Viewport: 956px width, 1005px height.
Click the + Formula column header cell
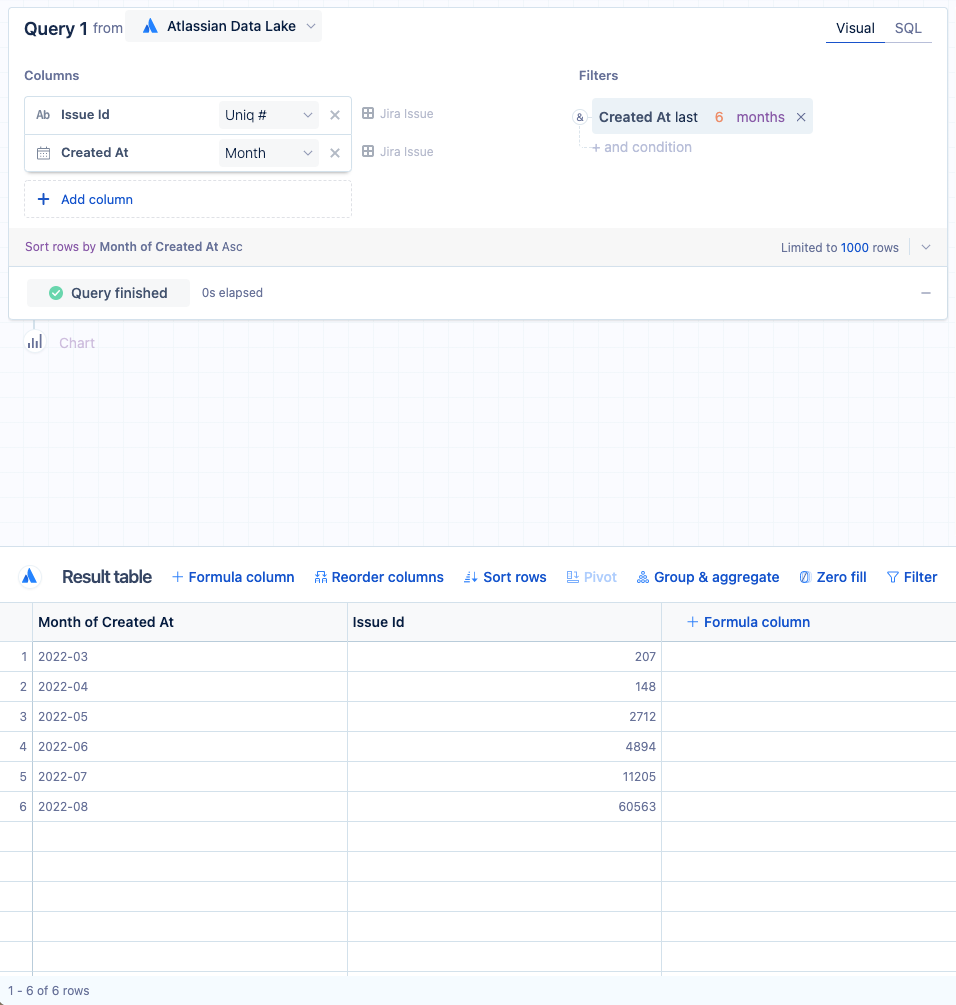click(748, 622)
